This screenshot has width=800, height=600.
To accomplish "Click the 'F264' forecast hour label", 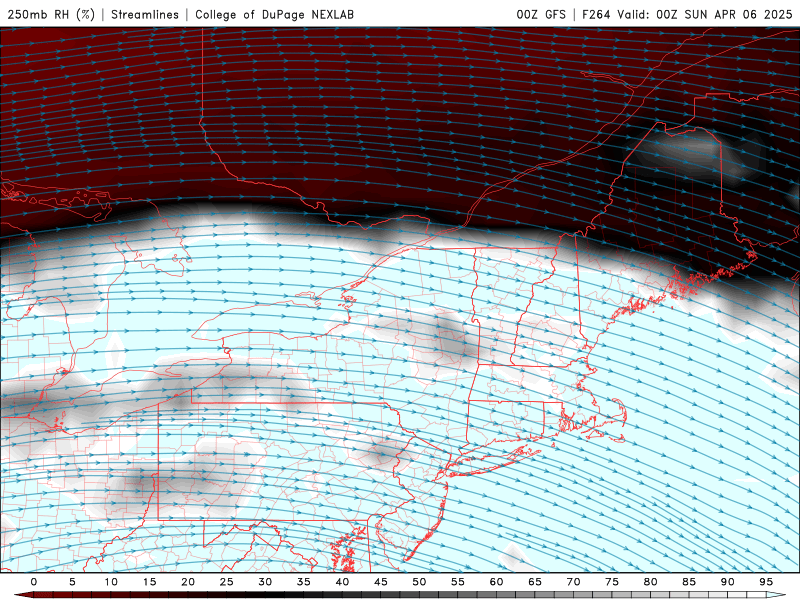I will tap(596, 14).
